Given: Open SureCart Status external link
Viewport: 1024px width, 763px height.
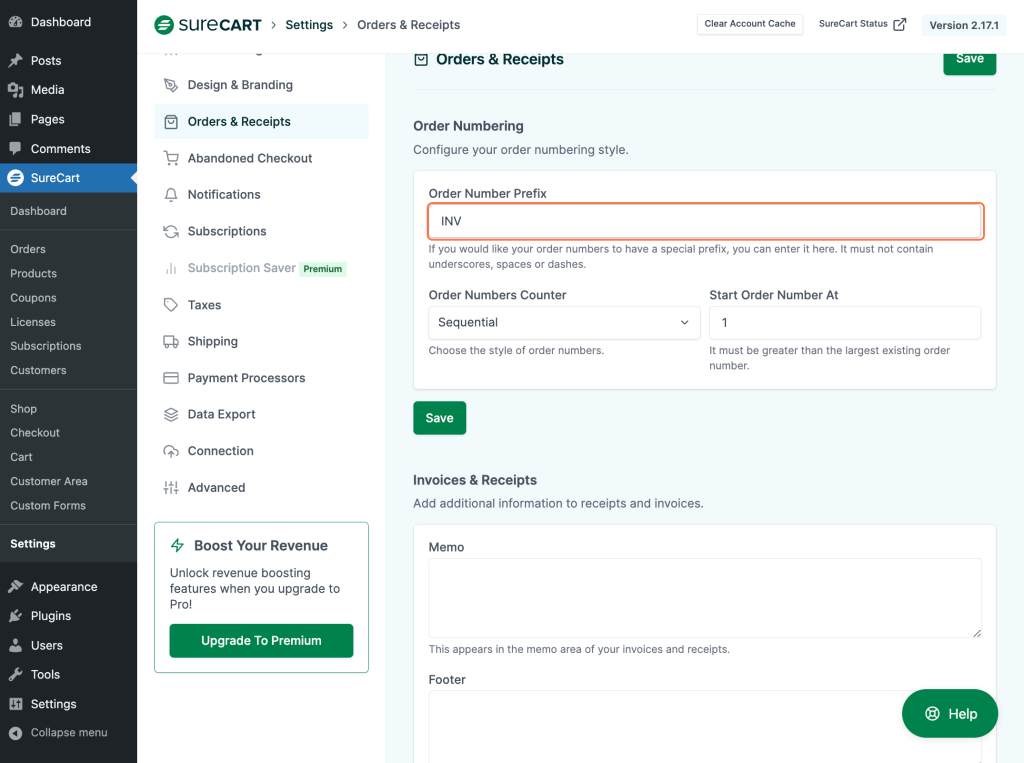Looking at the screenshot, I should 862,24.
